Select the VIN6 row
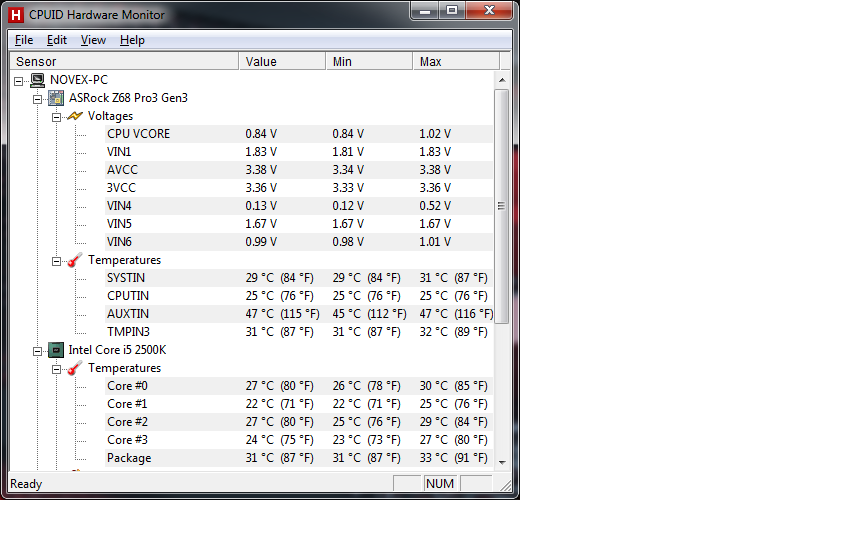 (x=299, y=242)
